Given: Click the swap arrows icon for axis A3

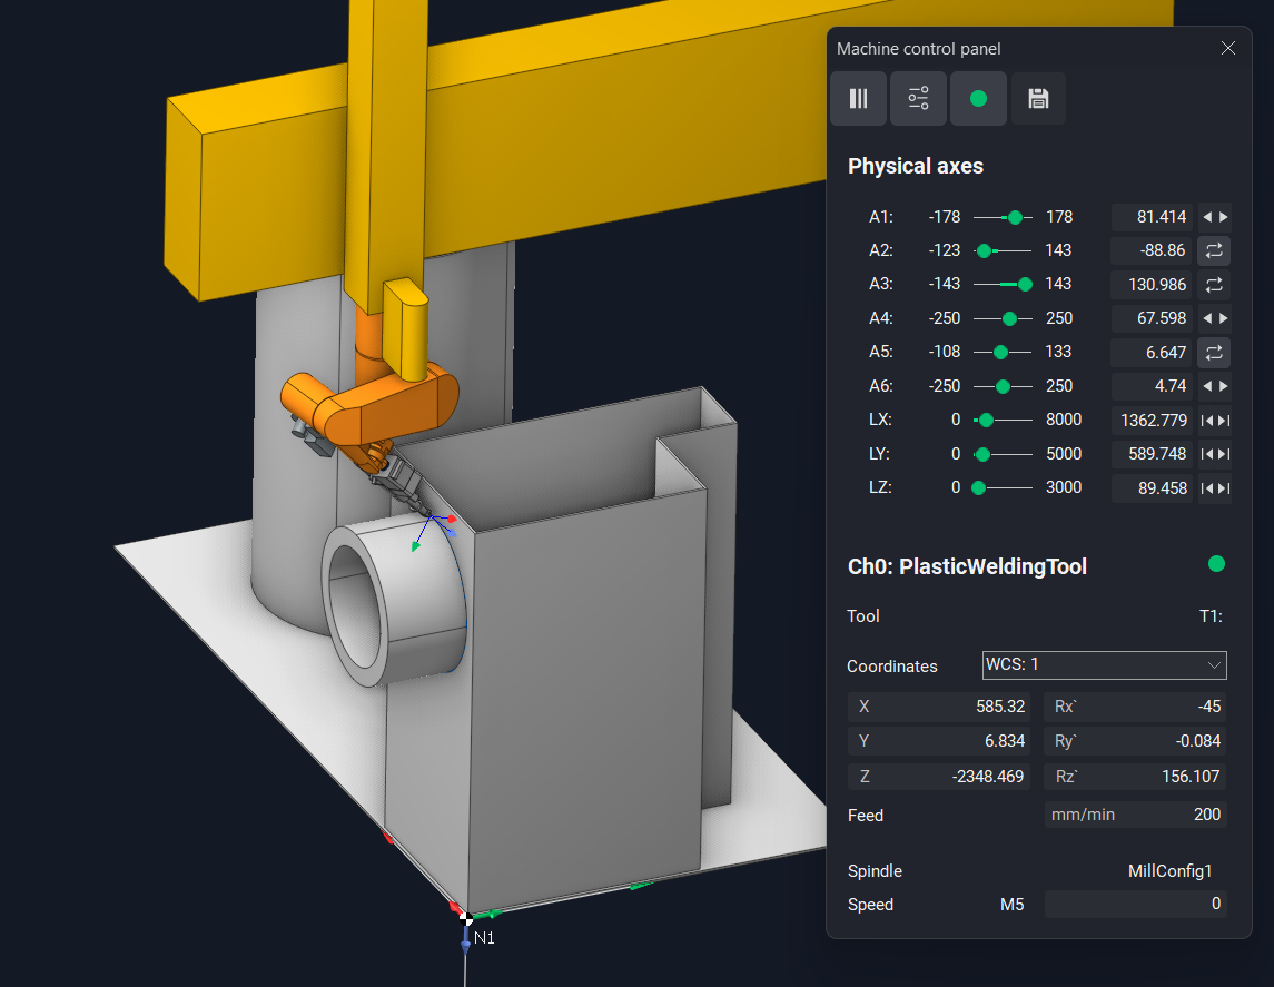Looking at the screenshot, I should (1214, 285).
